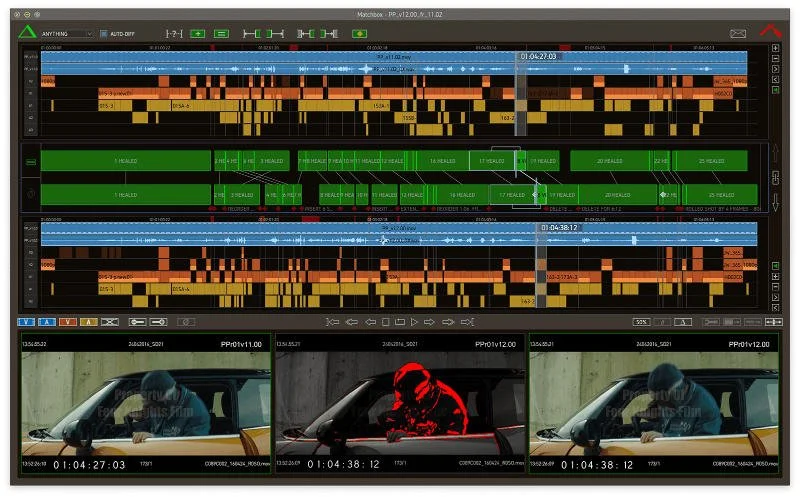Click the left-slider trim button

137,322
